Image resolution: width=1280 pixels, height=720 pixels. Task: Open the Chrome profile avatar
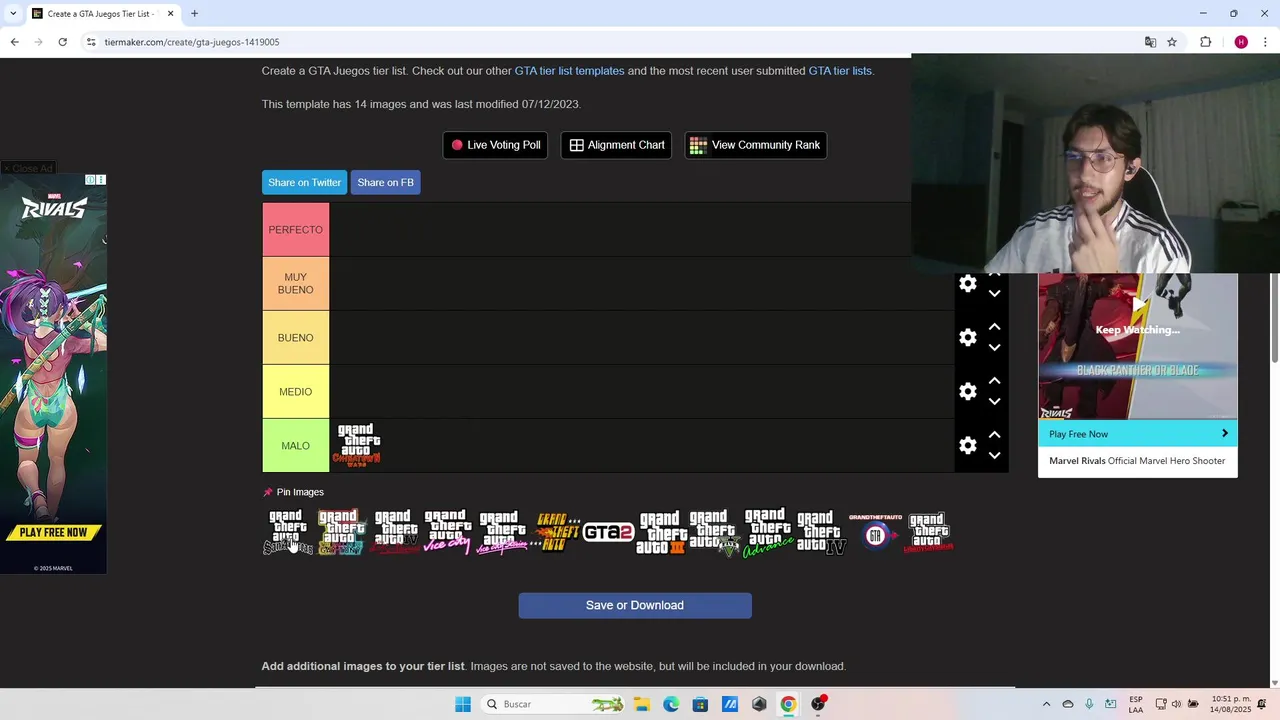pos(1241,42)
